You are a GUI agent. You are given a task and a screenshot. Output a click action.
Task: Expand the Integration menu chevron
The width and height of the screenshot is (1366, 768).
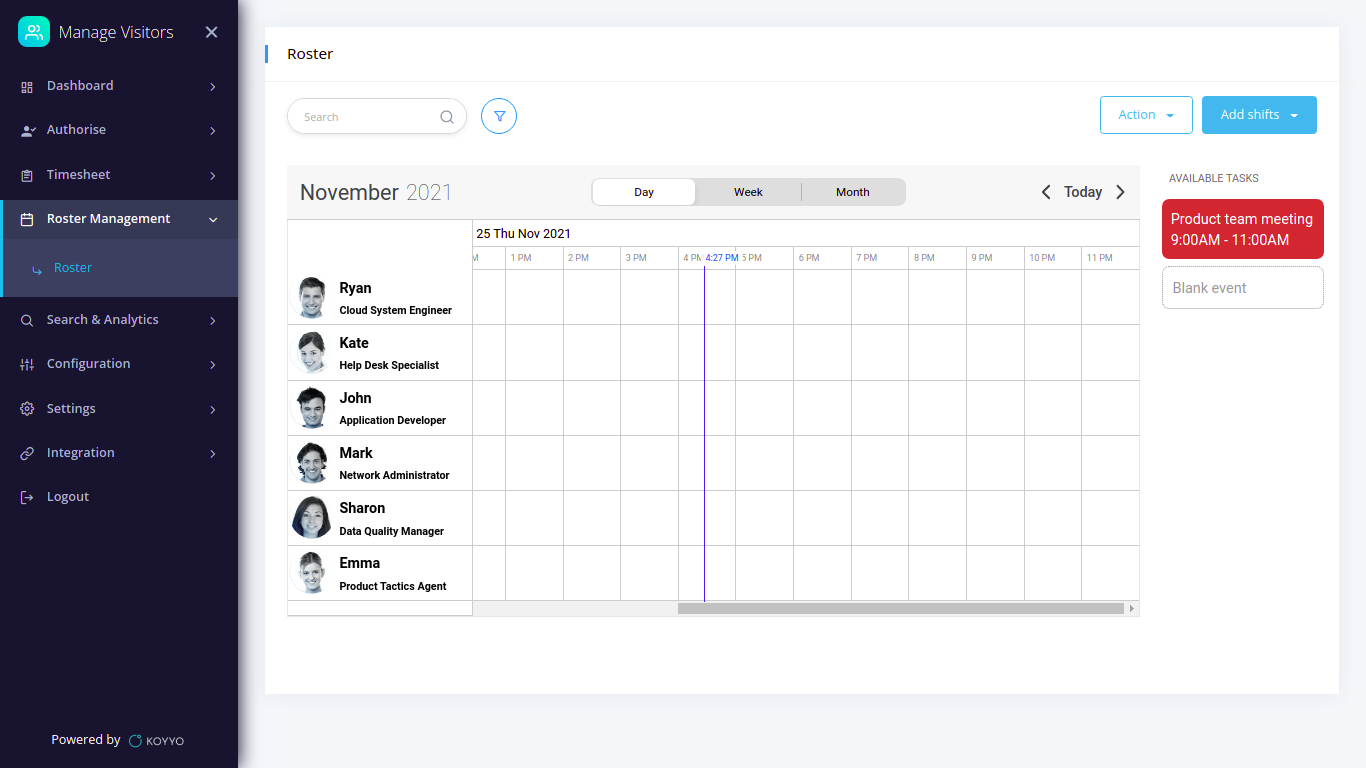tap(213, 454)
